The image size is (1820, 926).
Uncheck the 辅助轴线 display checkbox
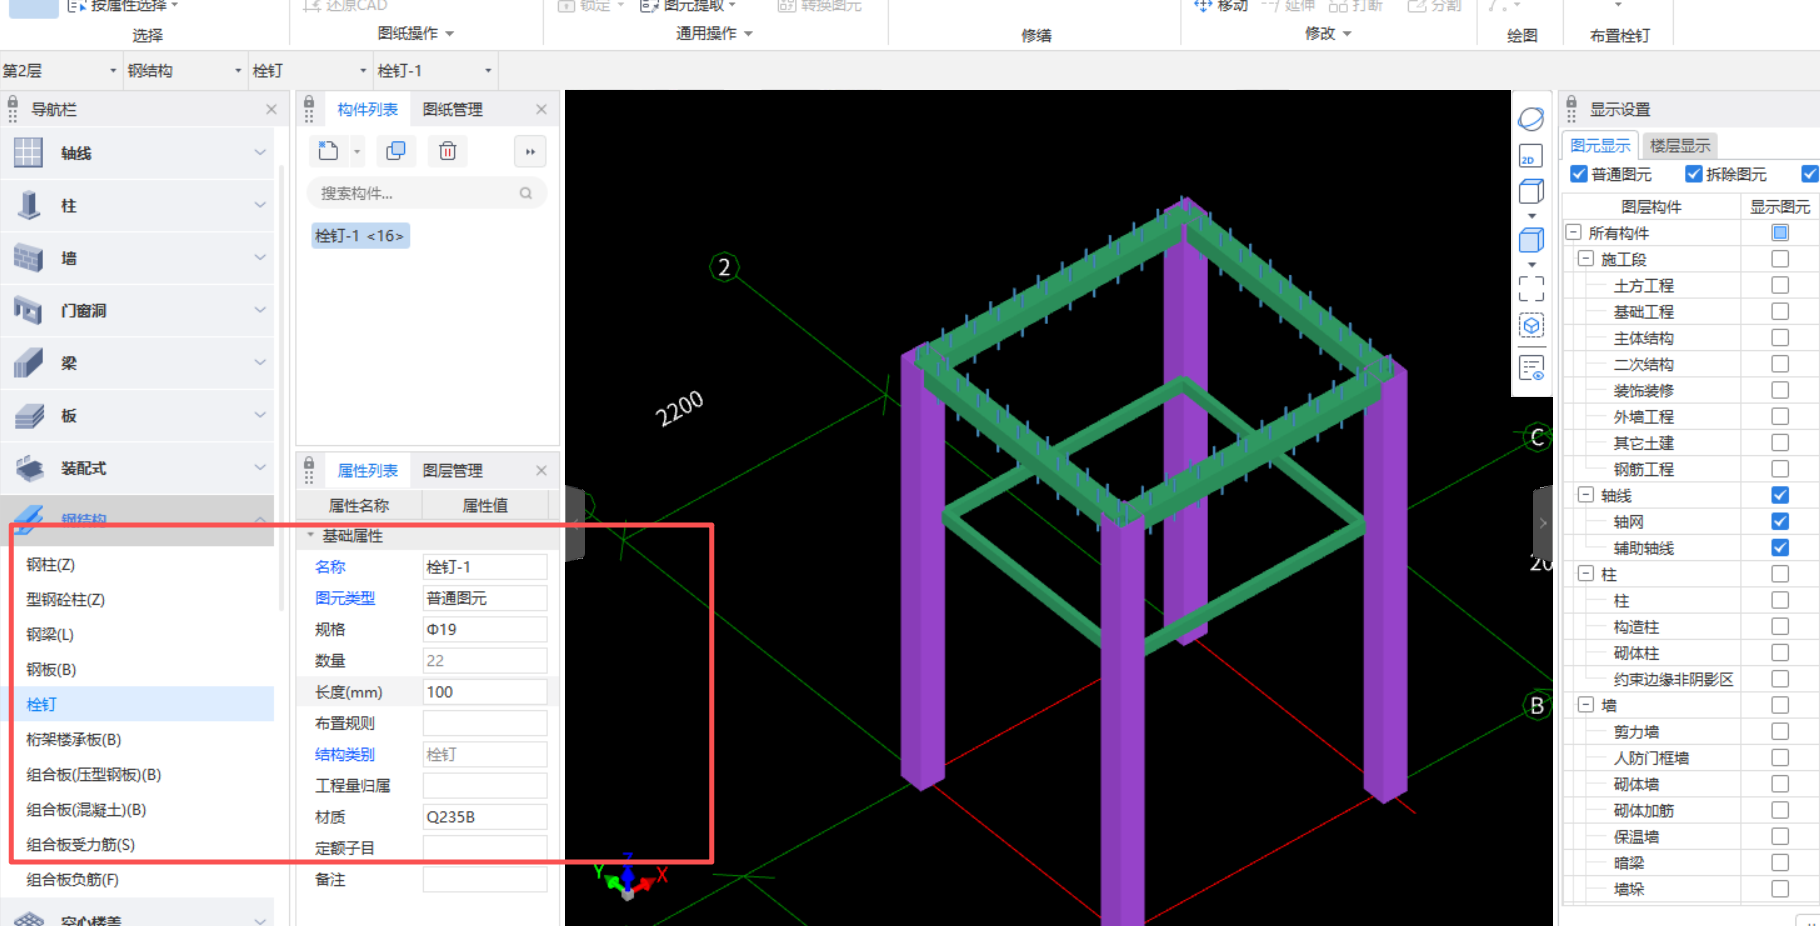pyautogui.click(x=1780, y=547)
